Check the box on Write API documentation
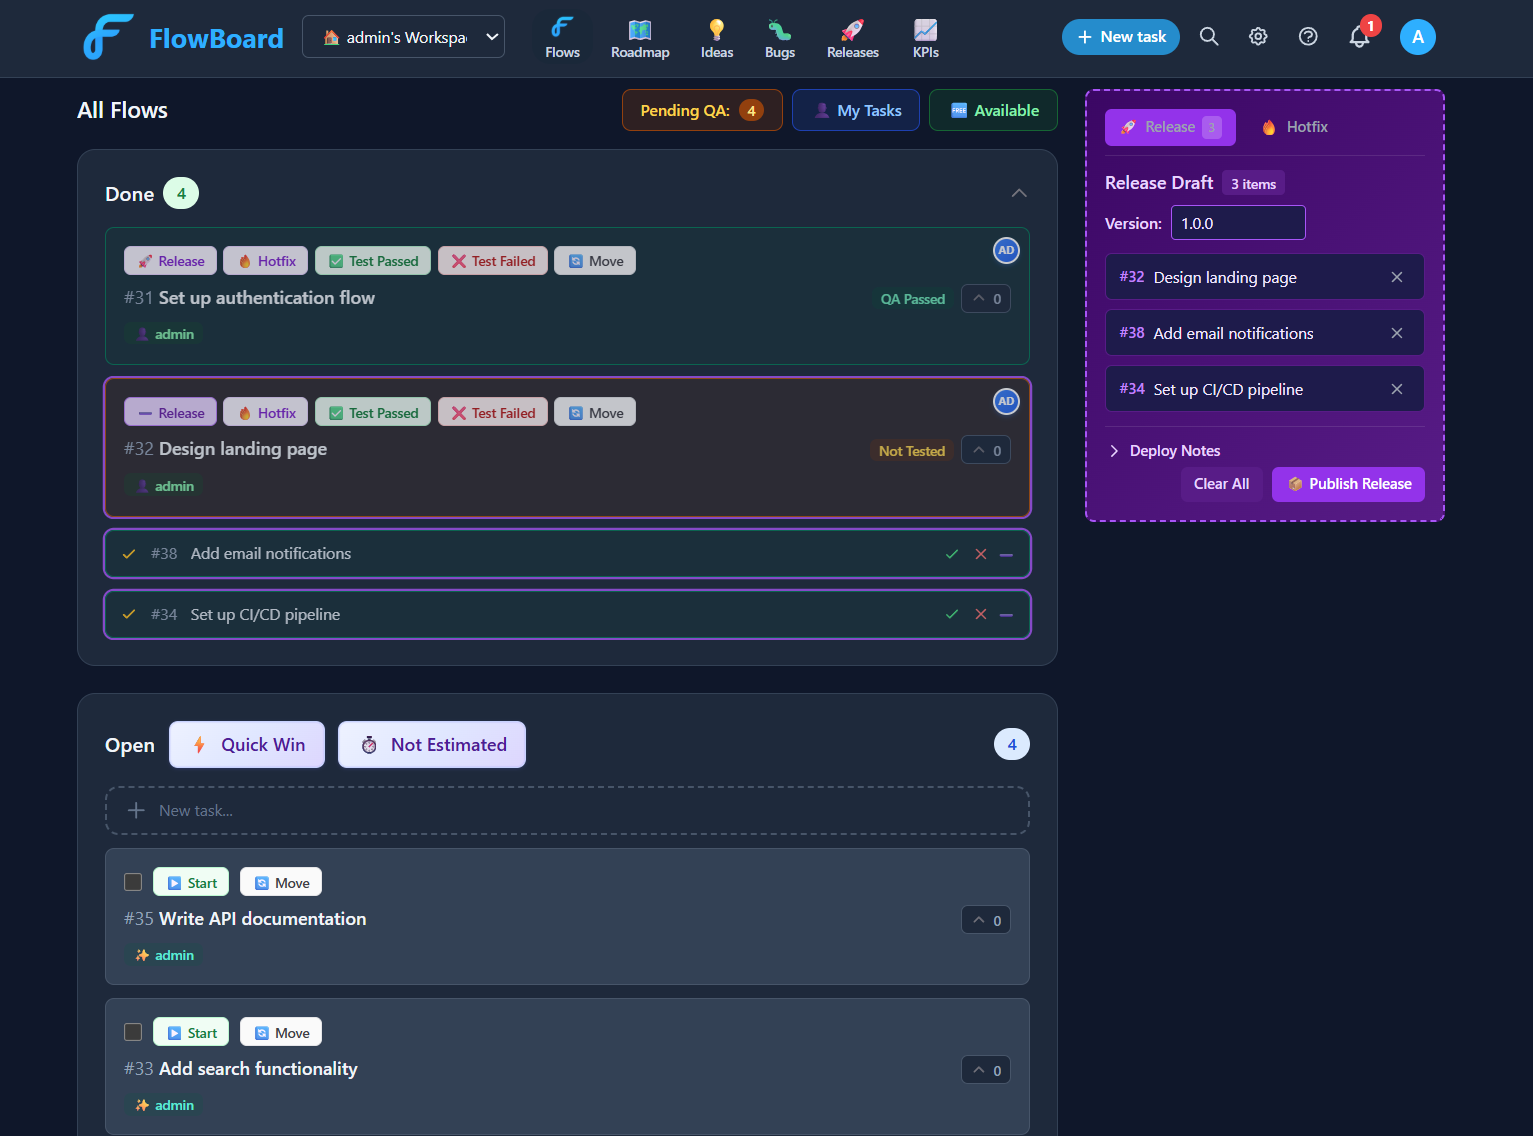Viewport: 1533px width, 1136px height. click(133, 882)
